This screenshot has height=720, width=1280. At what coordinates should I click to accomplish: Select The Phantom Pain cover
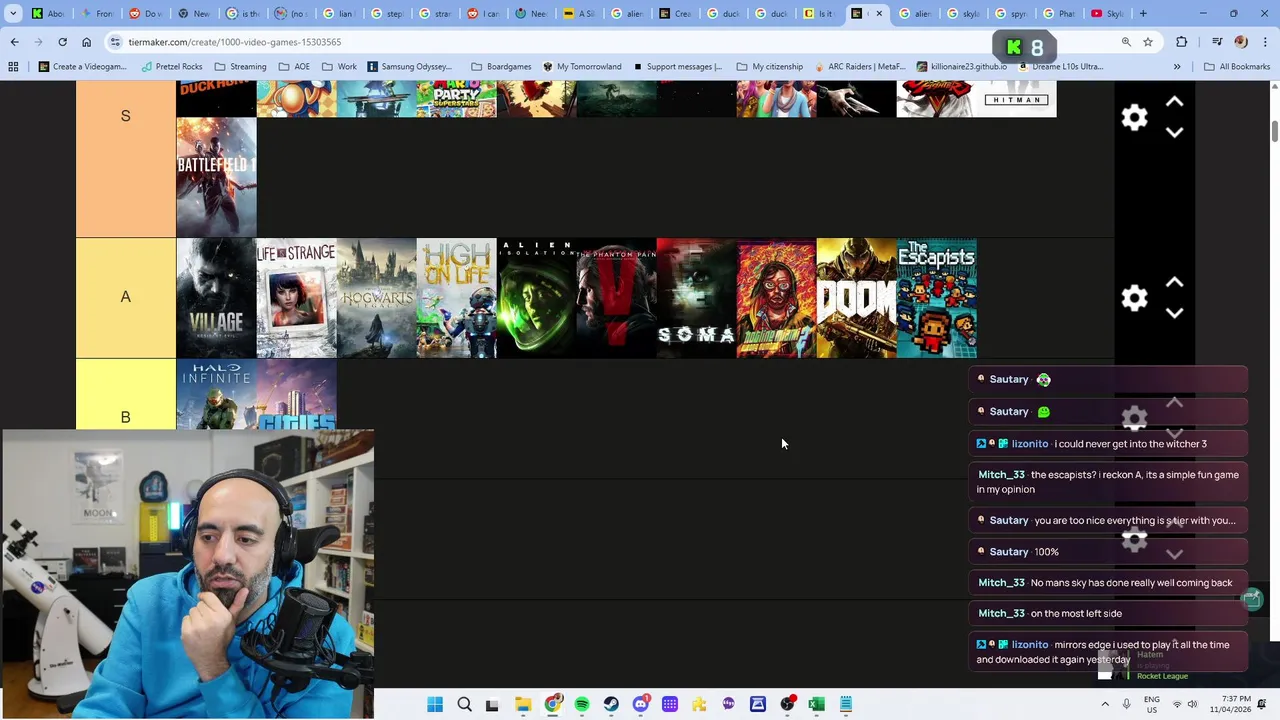pos(616,298)
